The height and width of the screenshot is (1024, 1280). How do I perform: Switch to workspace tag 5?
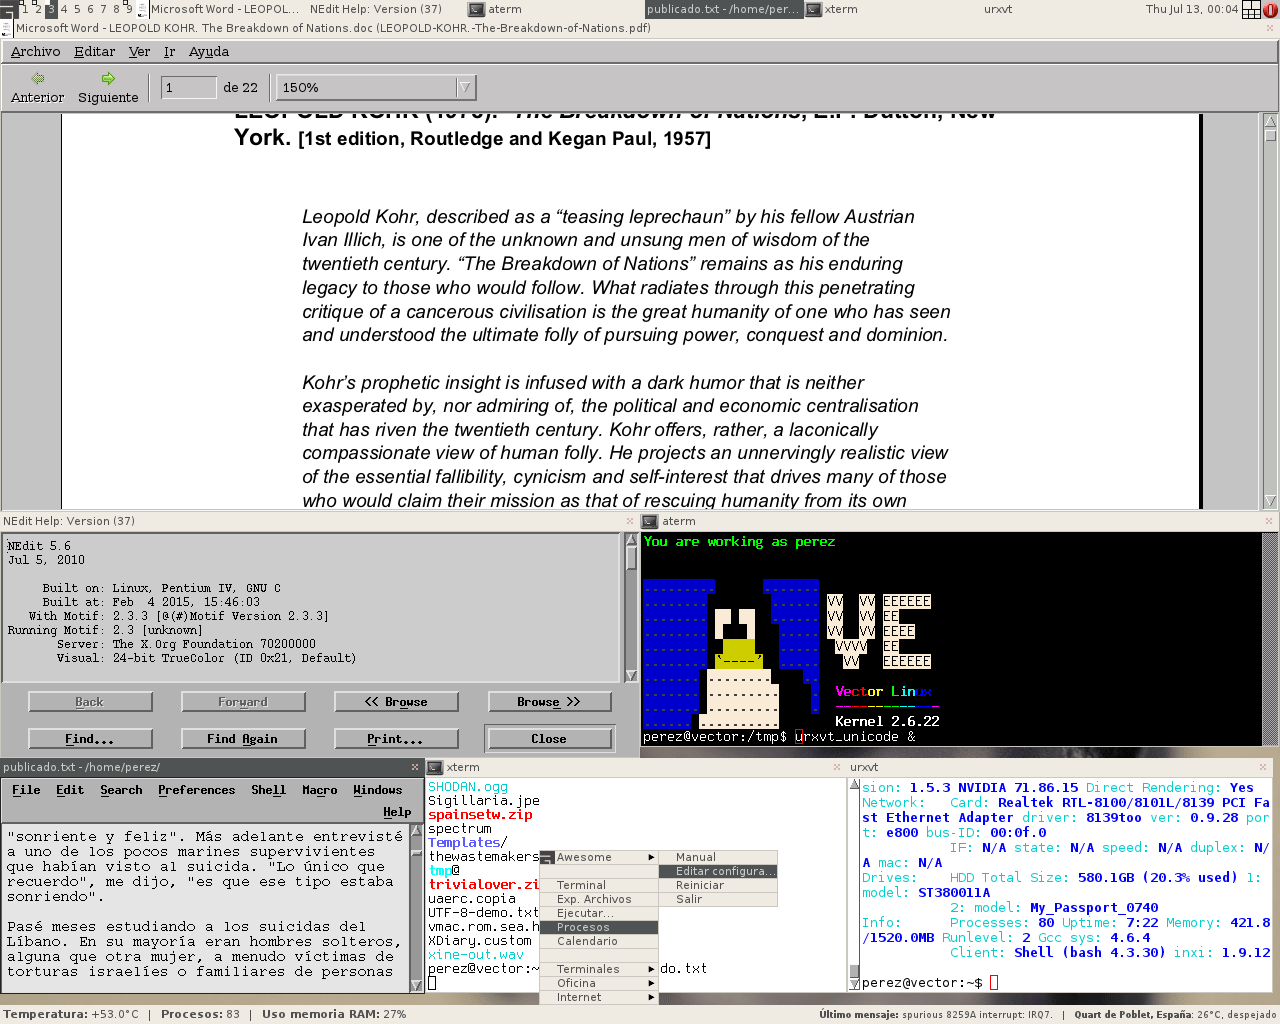(77, 9)
